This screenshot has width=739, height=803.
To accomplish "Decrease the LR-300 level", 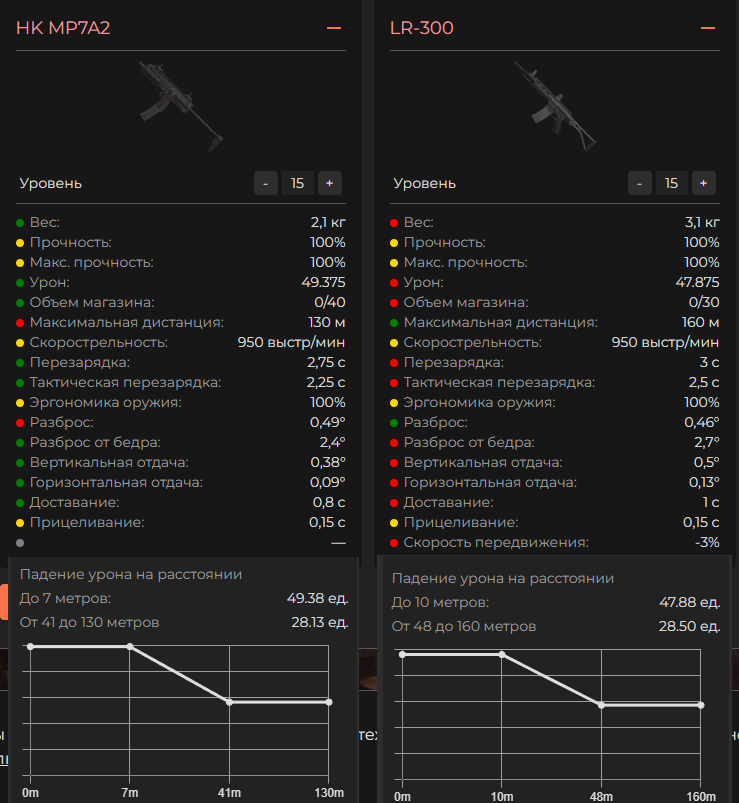I will 640,183.
